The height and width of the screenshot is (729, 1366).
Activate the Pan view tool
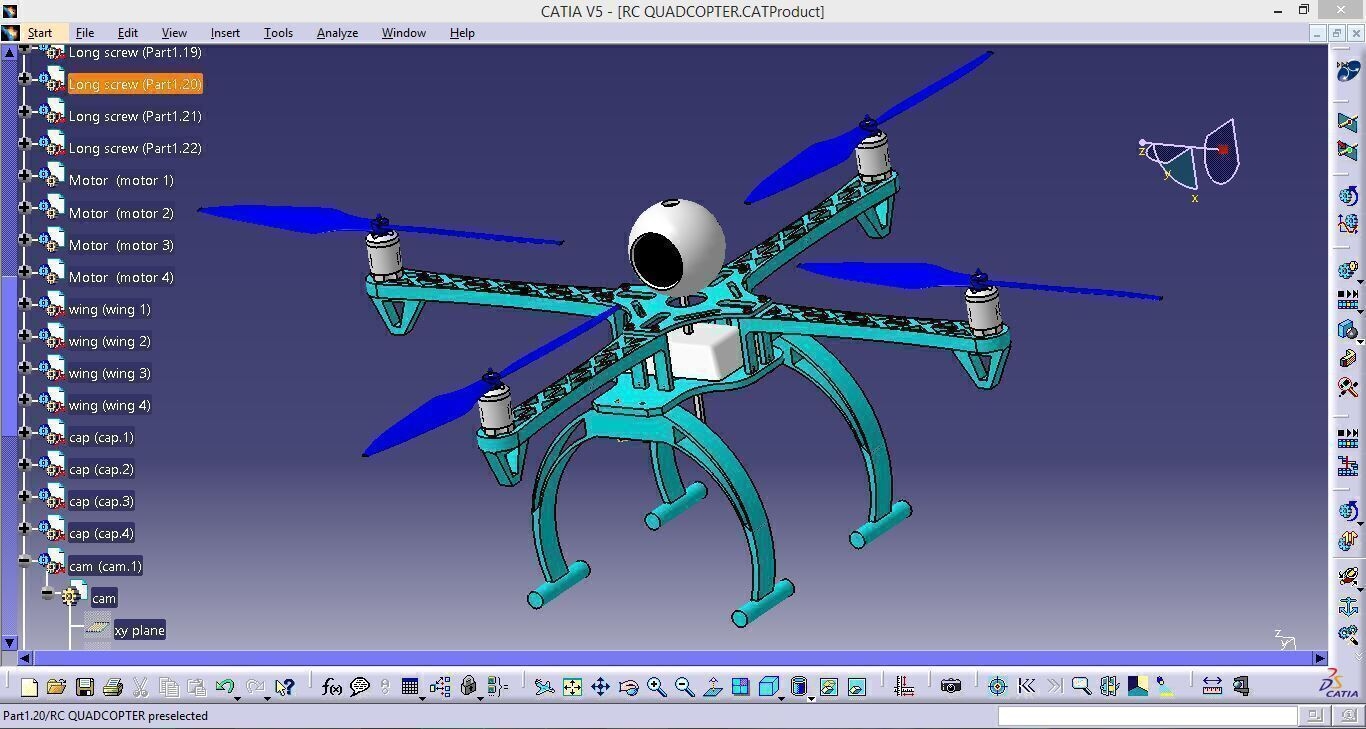click(600, 686)
